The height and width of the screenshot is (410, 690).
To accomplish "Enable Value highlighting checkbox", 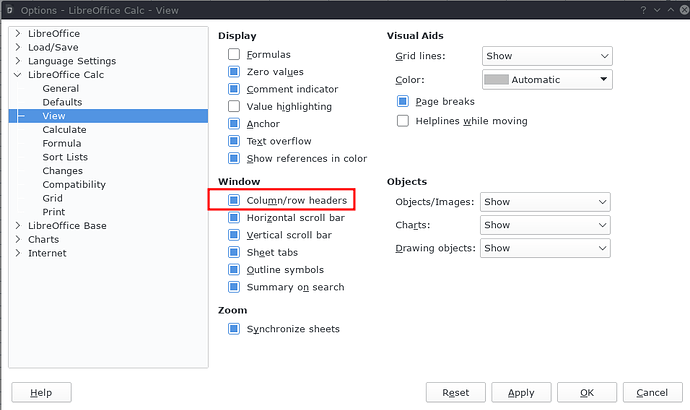I will [x=234, y=106].
